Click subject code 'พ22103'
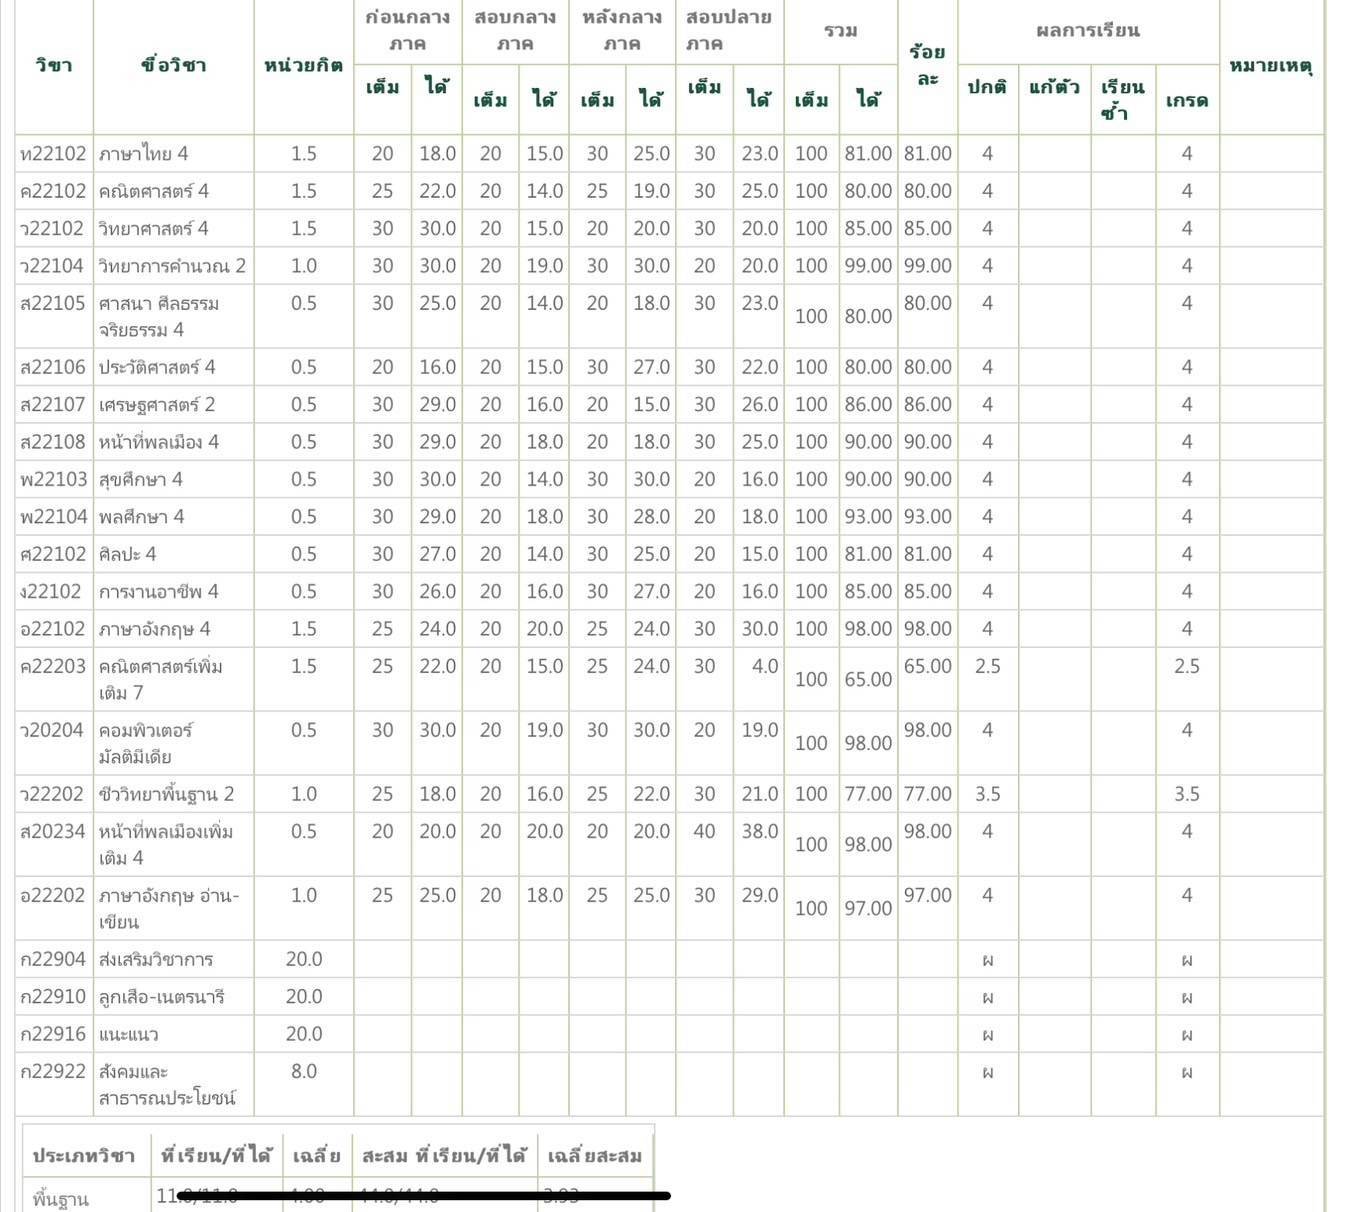This screenshot has height=1212, width=1350. click(54, 479)
